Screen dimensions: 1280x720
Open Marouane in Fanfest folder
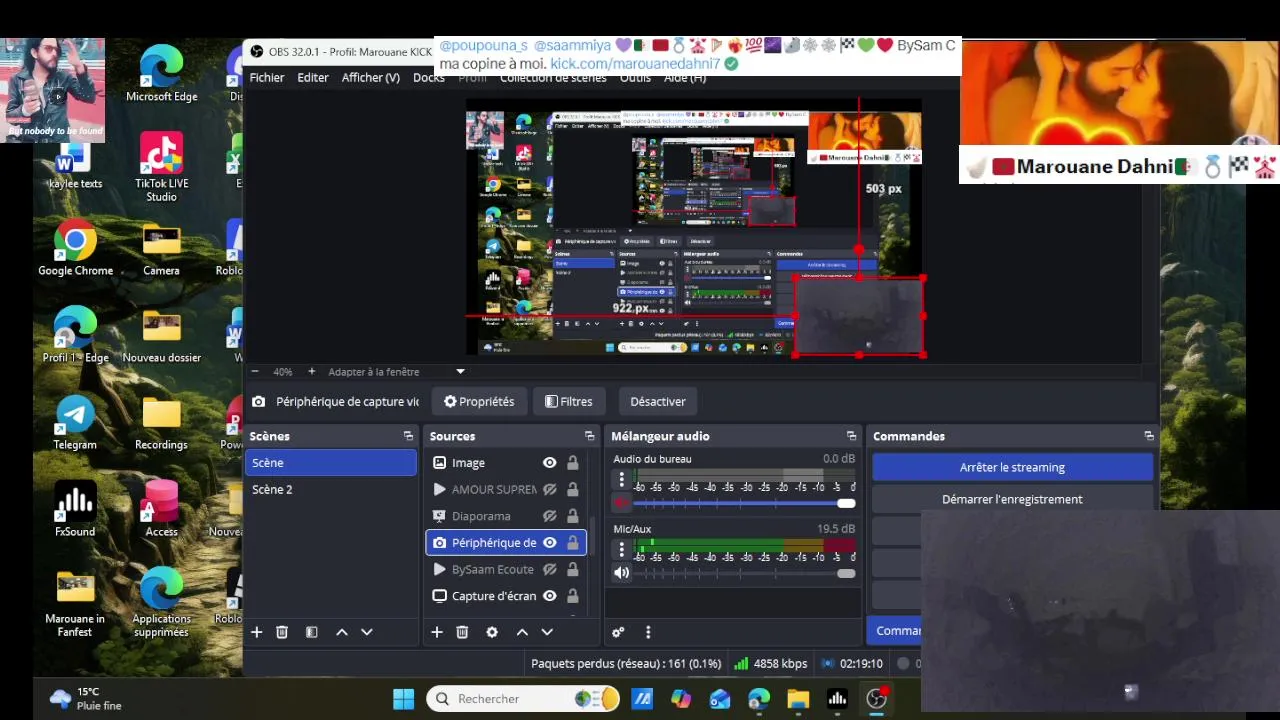pyautogui.click(x=75, y=603)
